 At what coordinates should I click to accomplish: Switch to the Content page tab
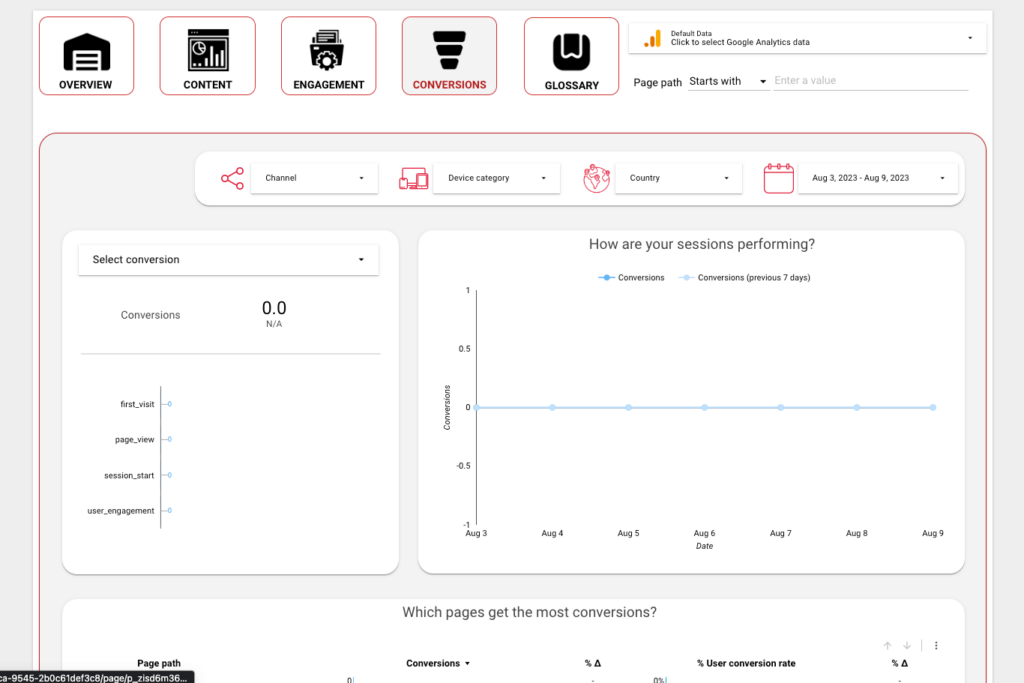[208, 56]
